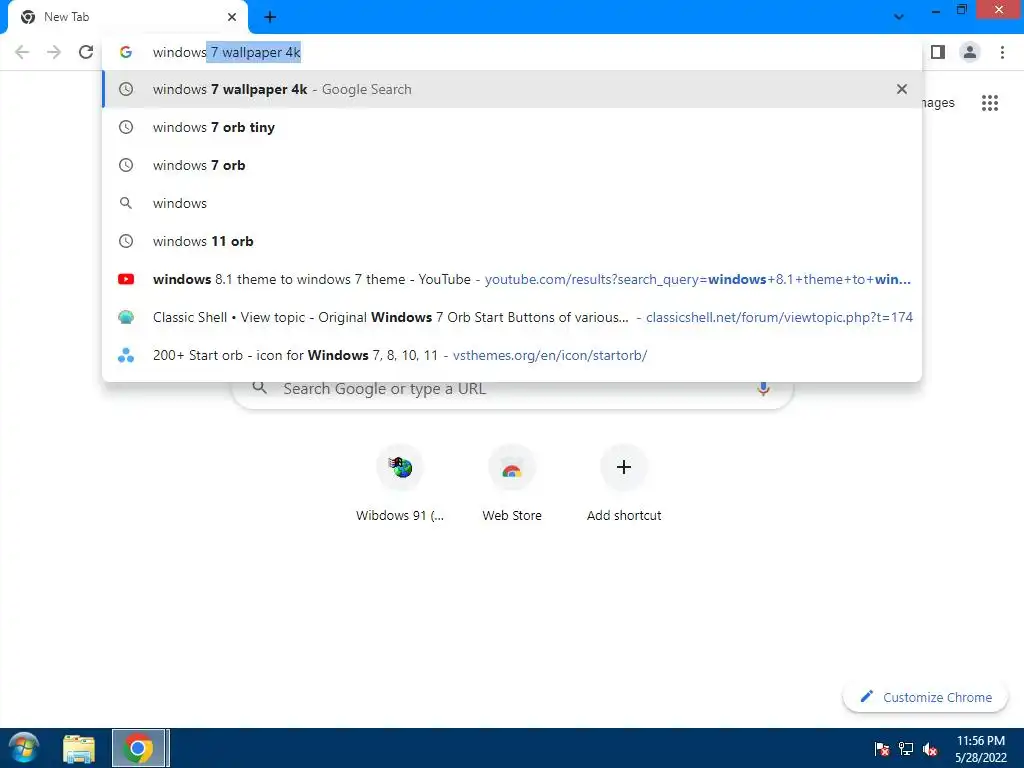This screenshot has width=1024, height=768.
Task: Click the YouTube icon in suggestions
Action: click(126, 279)
